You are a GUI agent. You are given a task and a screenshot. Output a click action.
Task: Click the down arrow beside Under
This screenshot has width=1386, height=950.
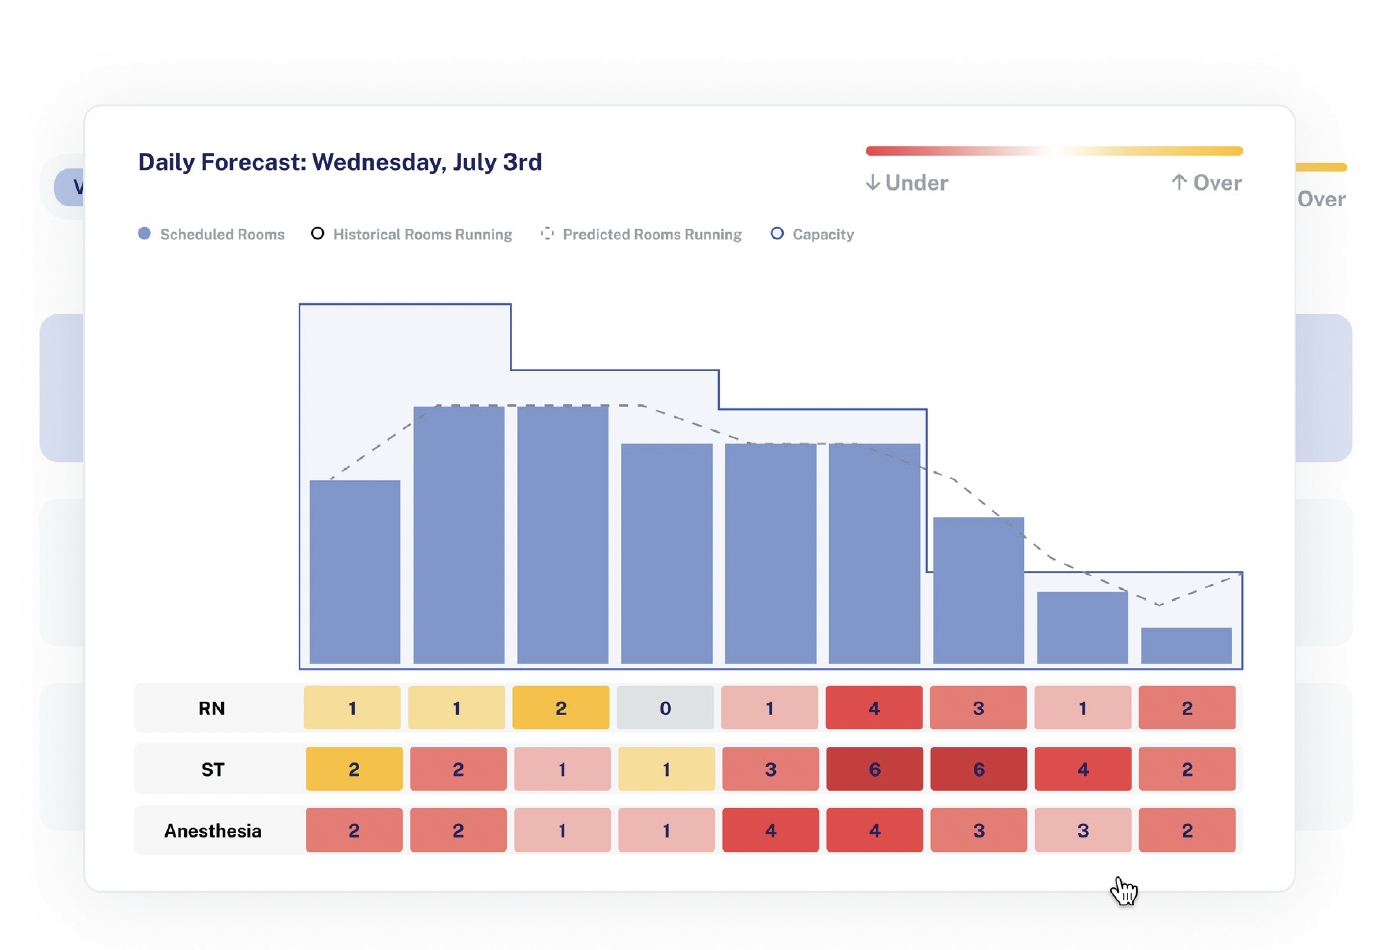coord(873,183)
